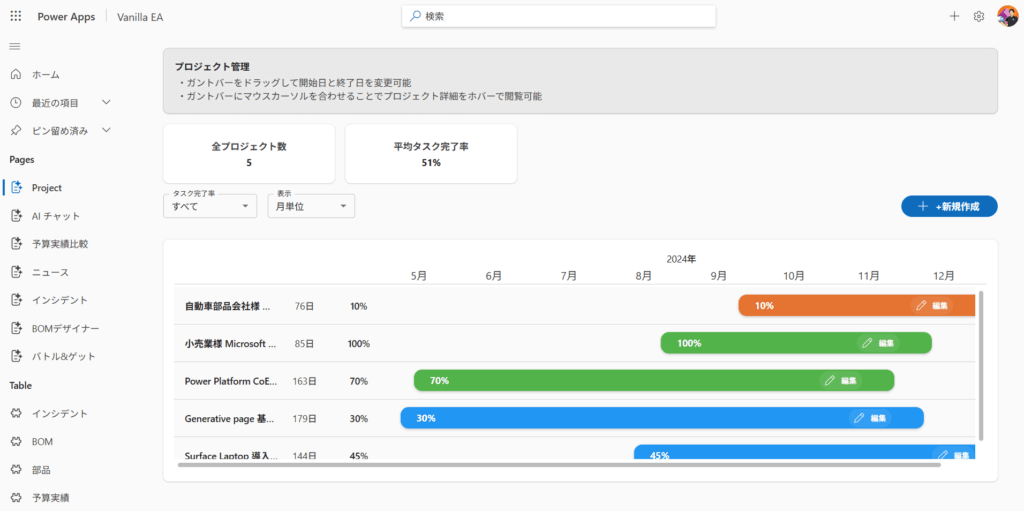The width and height of the screenshot is (1024, 511).
Task: Open the 表示 月単位 dropdown
Action: 311,206
